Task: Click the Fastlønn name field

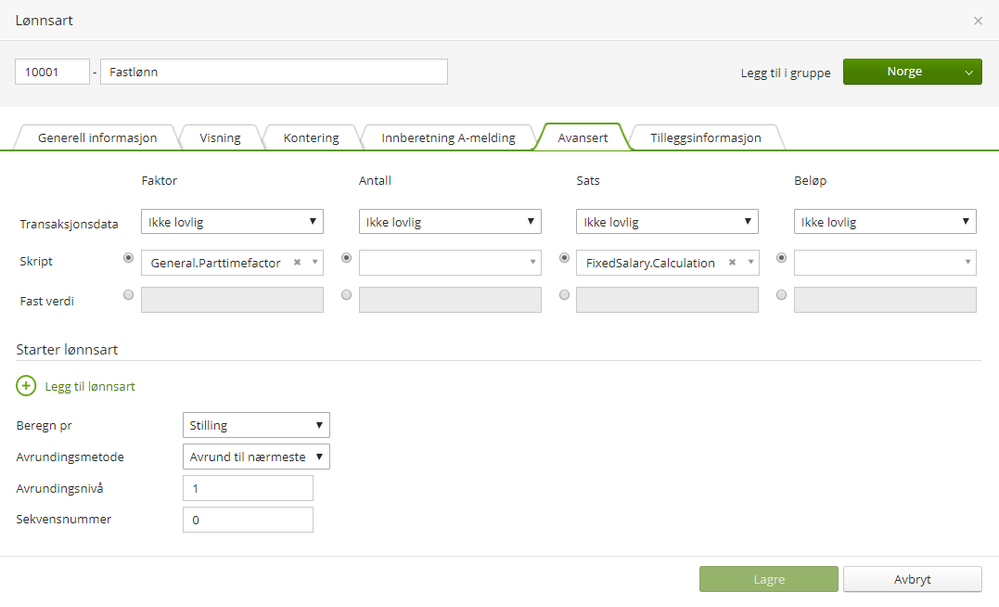Action: tap(273, 72)
